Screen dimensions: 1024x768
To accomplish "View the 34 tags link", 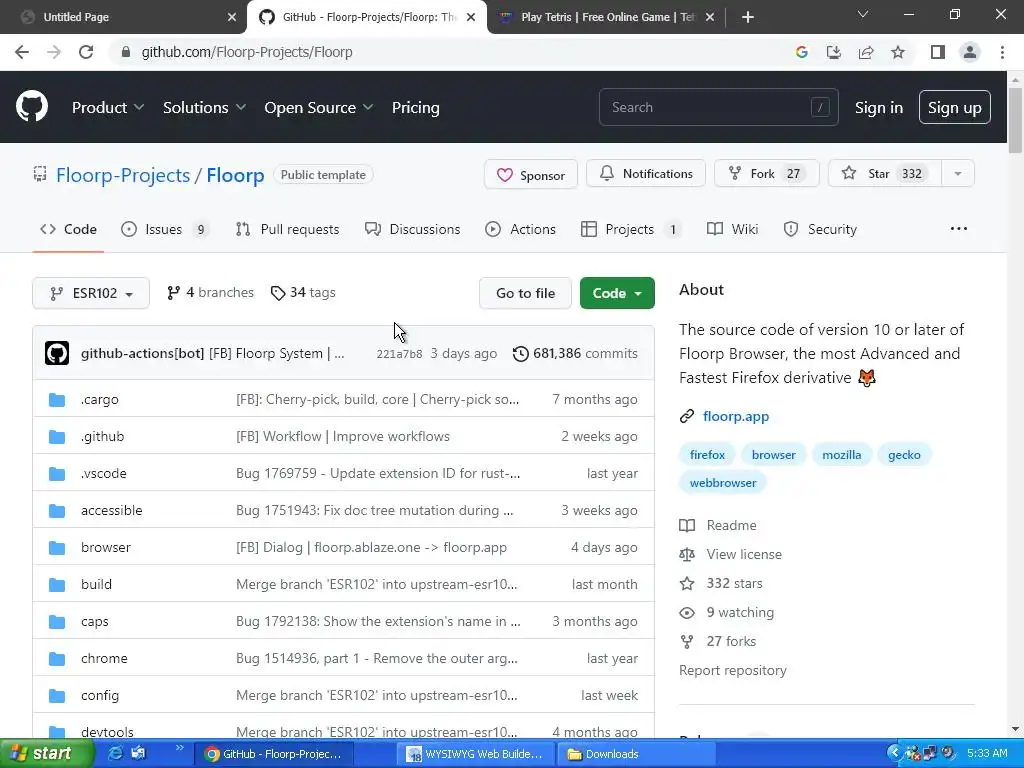I will tap(303, 293).
